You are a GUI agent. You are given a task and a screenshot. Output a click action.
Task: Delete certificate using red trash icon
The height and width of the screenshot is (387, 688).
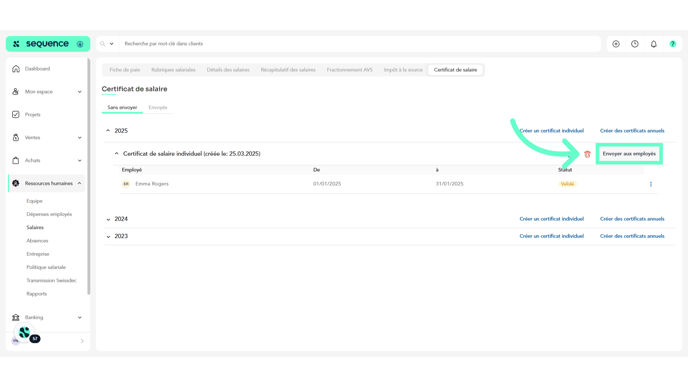pos(587,154)
